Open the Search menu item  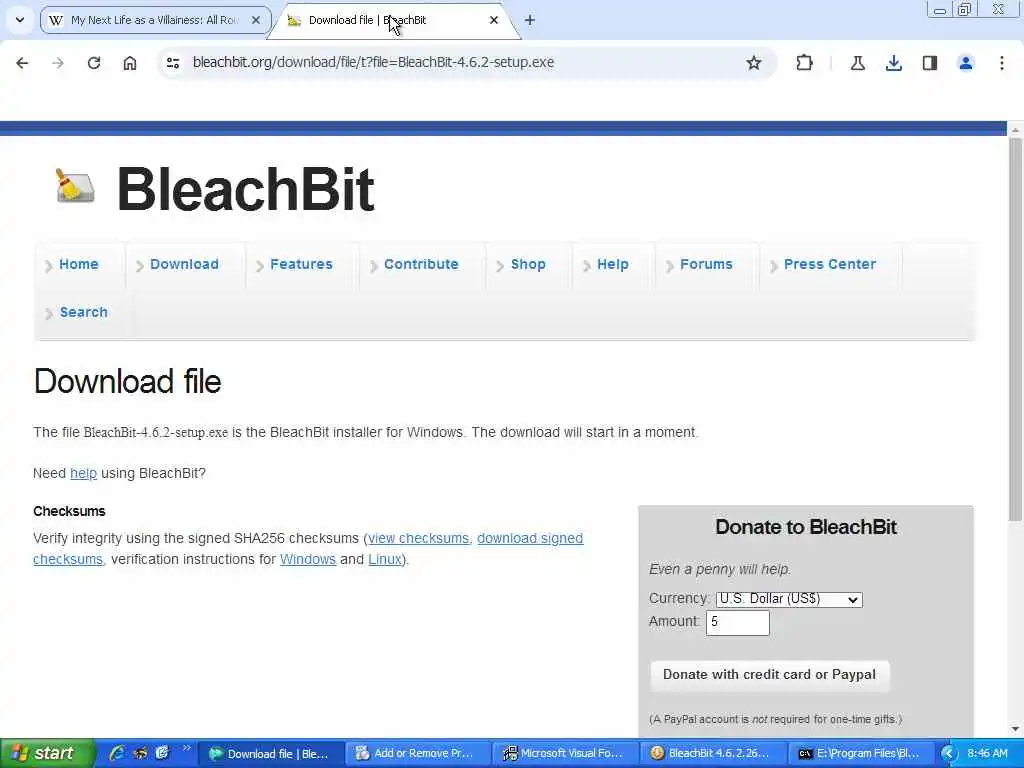[x=84, y=312]
